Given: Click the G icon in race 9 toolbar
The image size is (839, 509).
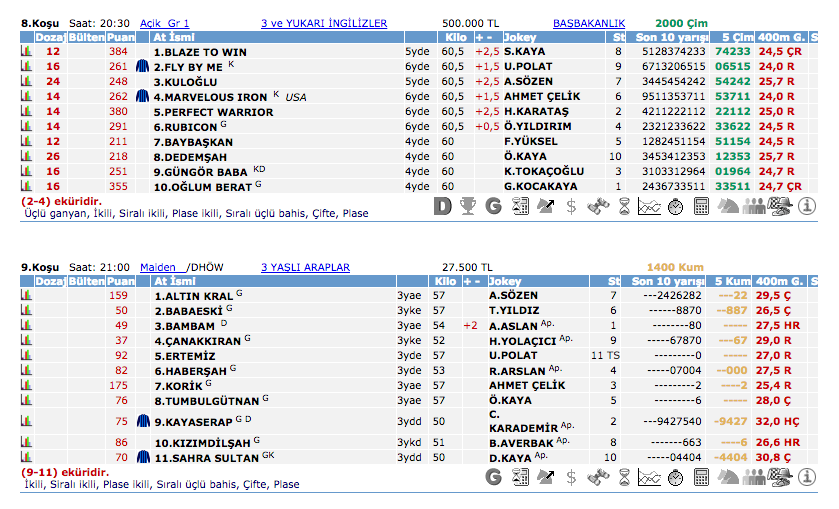Looking at the screenshot, I should click(x=493, y=477).
